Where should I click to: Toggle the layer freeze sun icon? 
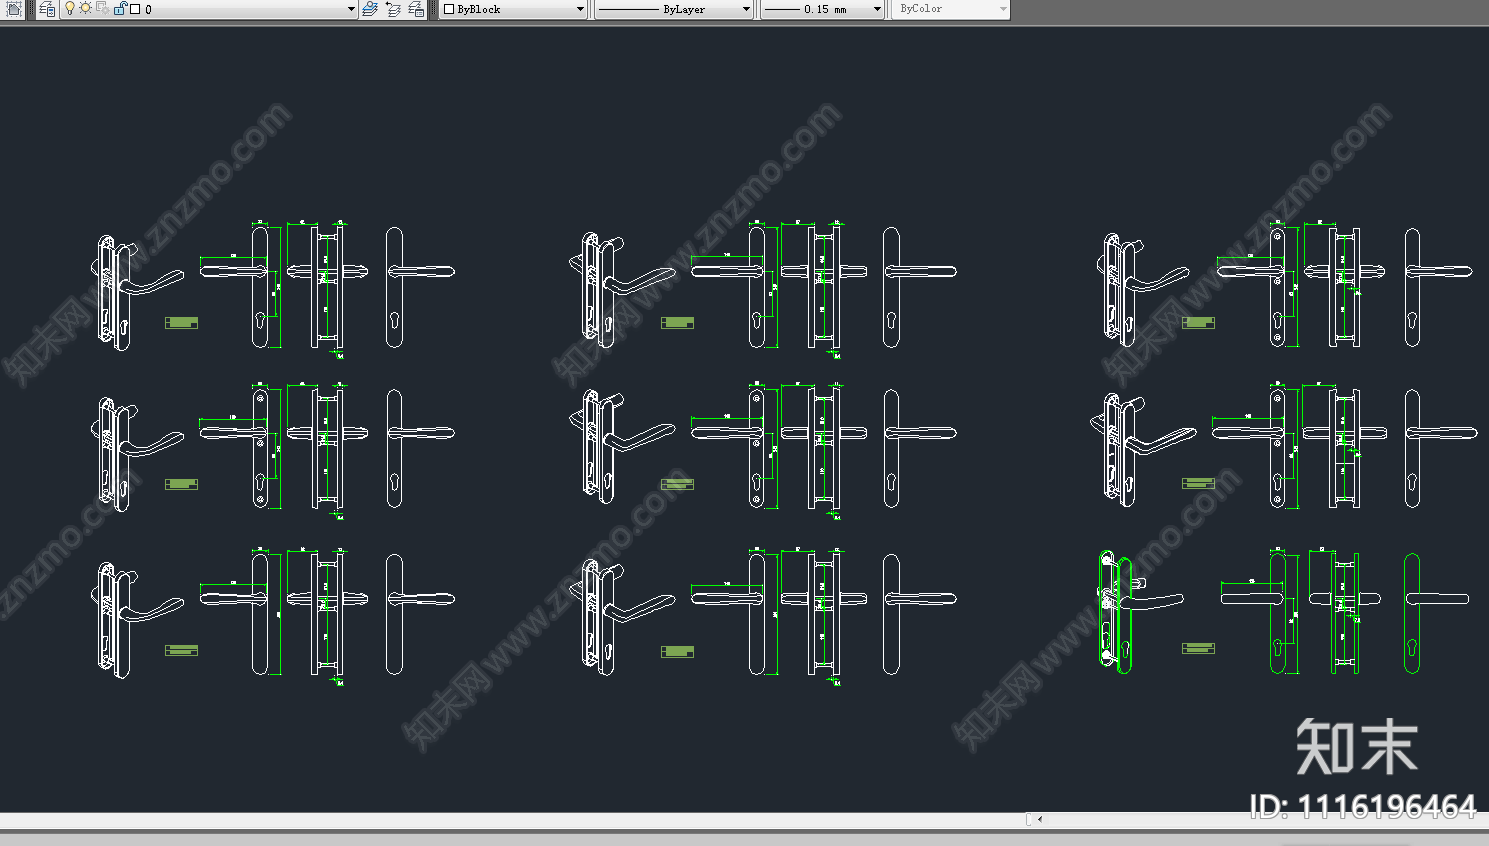click(x=85, y=8)
